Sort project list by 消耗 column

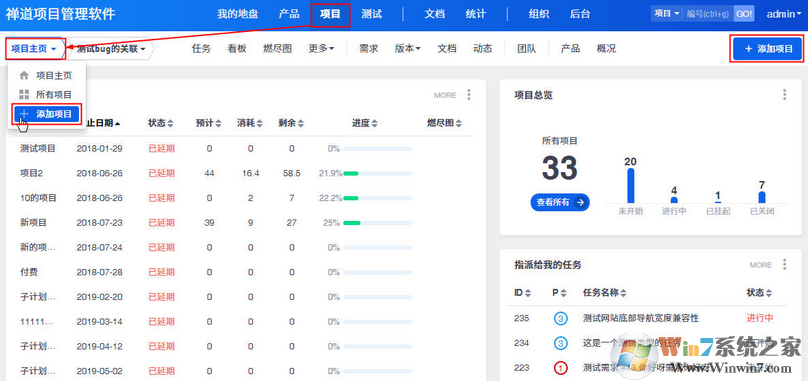tap(250, 123)
